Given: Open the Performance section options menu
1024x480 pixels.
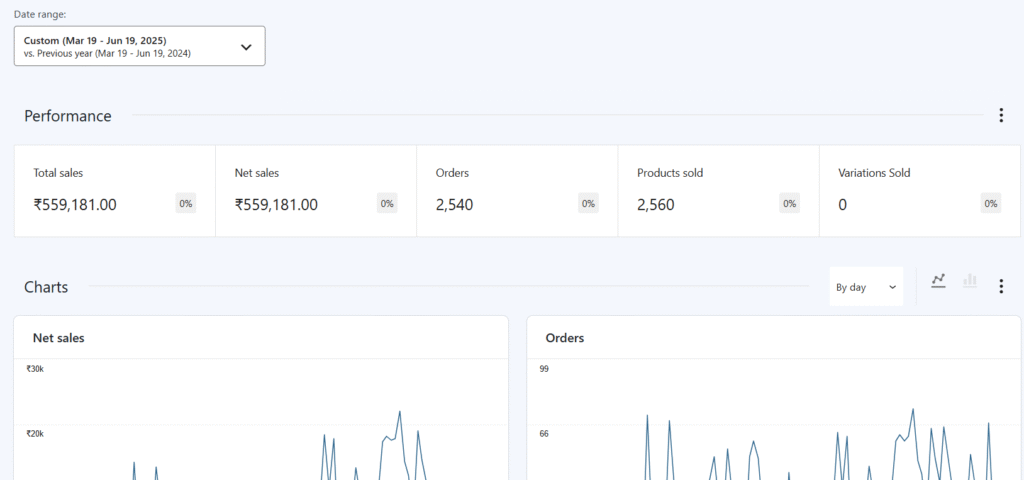Looking at the screenshot, I should pyautogui.click(x=1001, y=116).
